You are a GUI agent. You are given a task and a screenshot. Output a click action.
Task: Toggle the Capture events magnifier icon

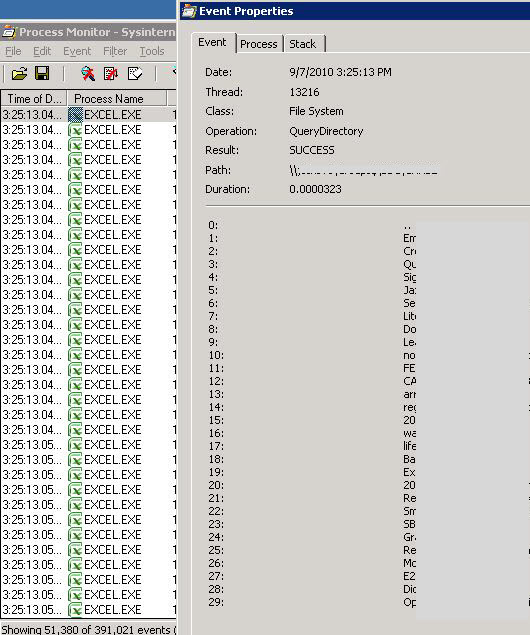(88, 73)
